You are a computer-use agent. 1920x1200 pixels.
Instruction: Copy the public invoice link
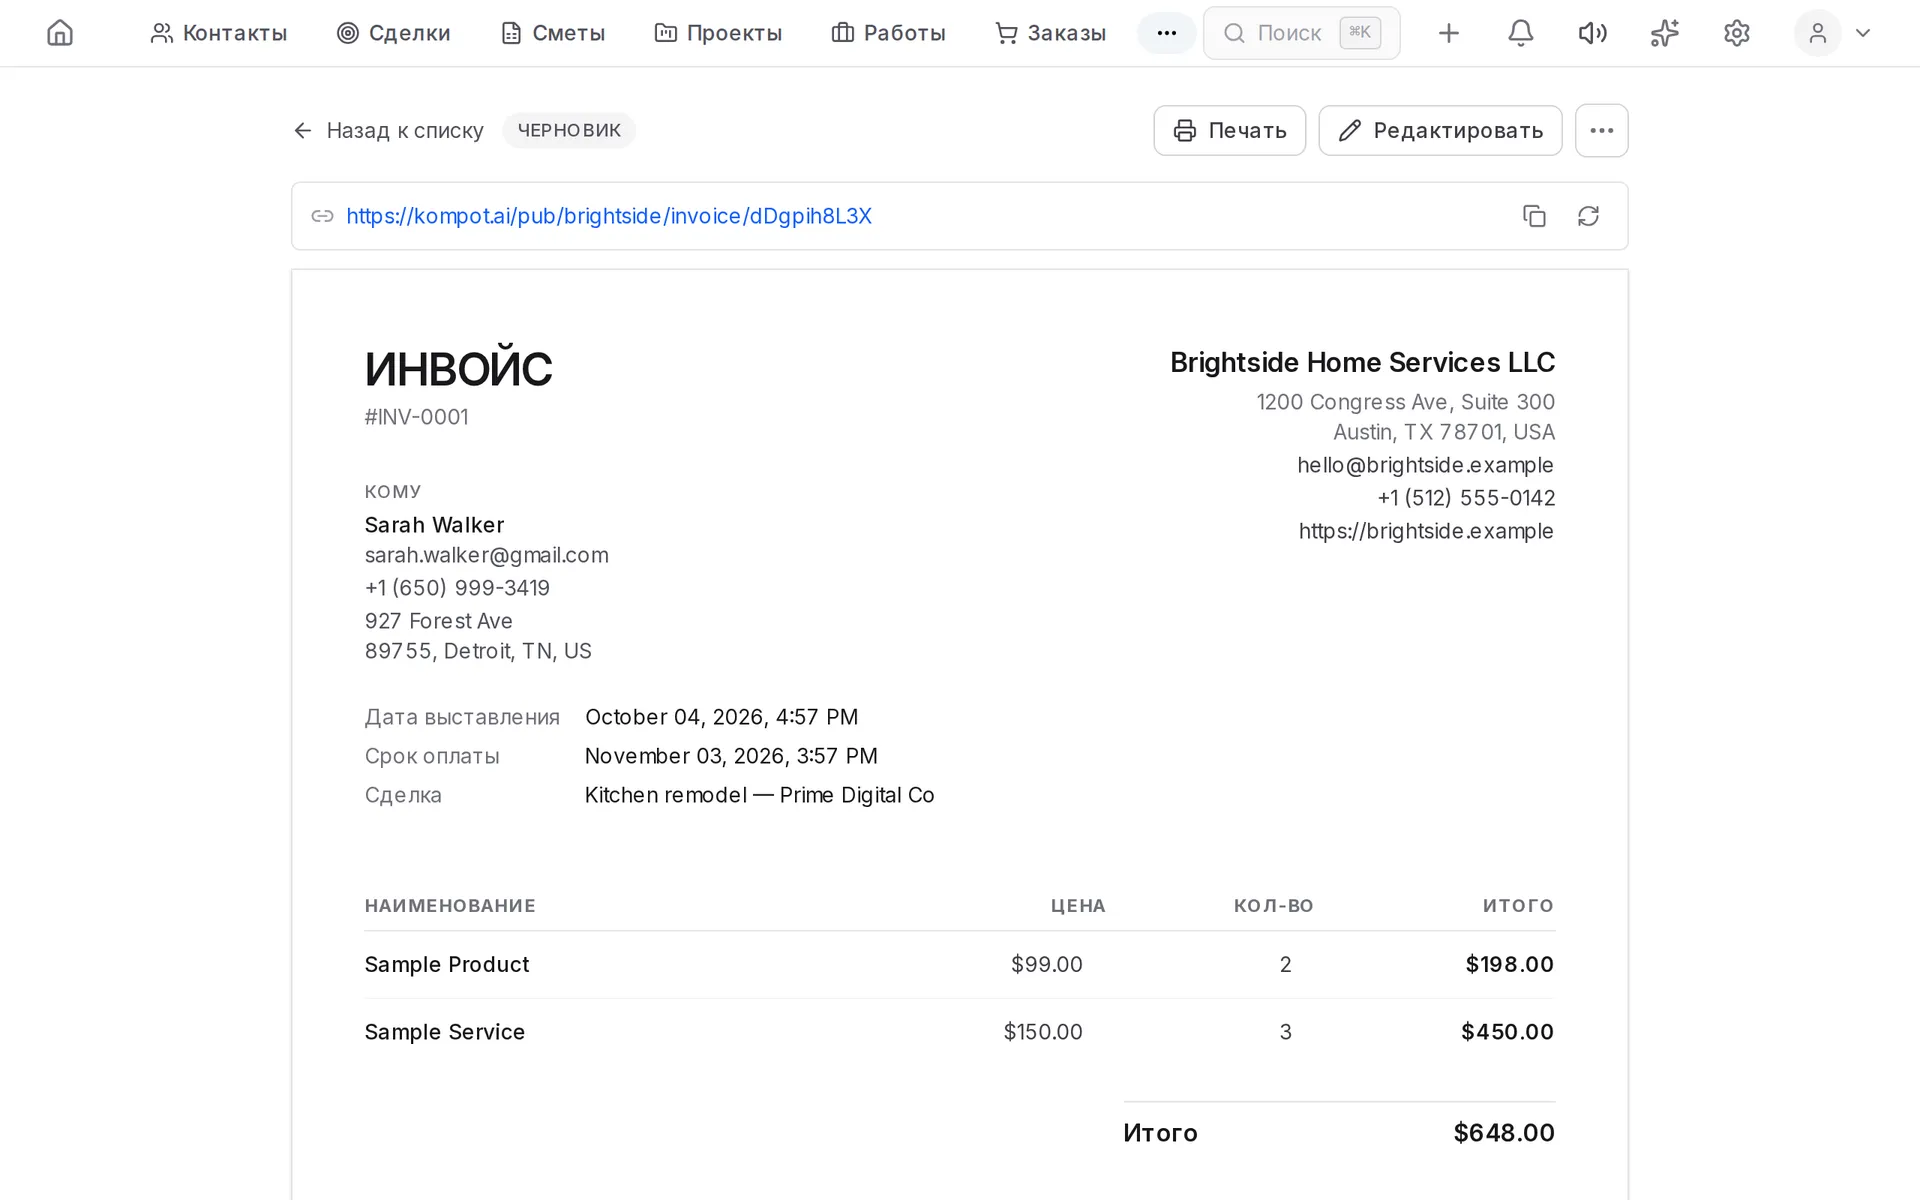pyautogui.click(x=1534, y=216)
